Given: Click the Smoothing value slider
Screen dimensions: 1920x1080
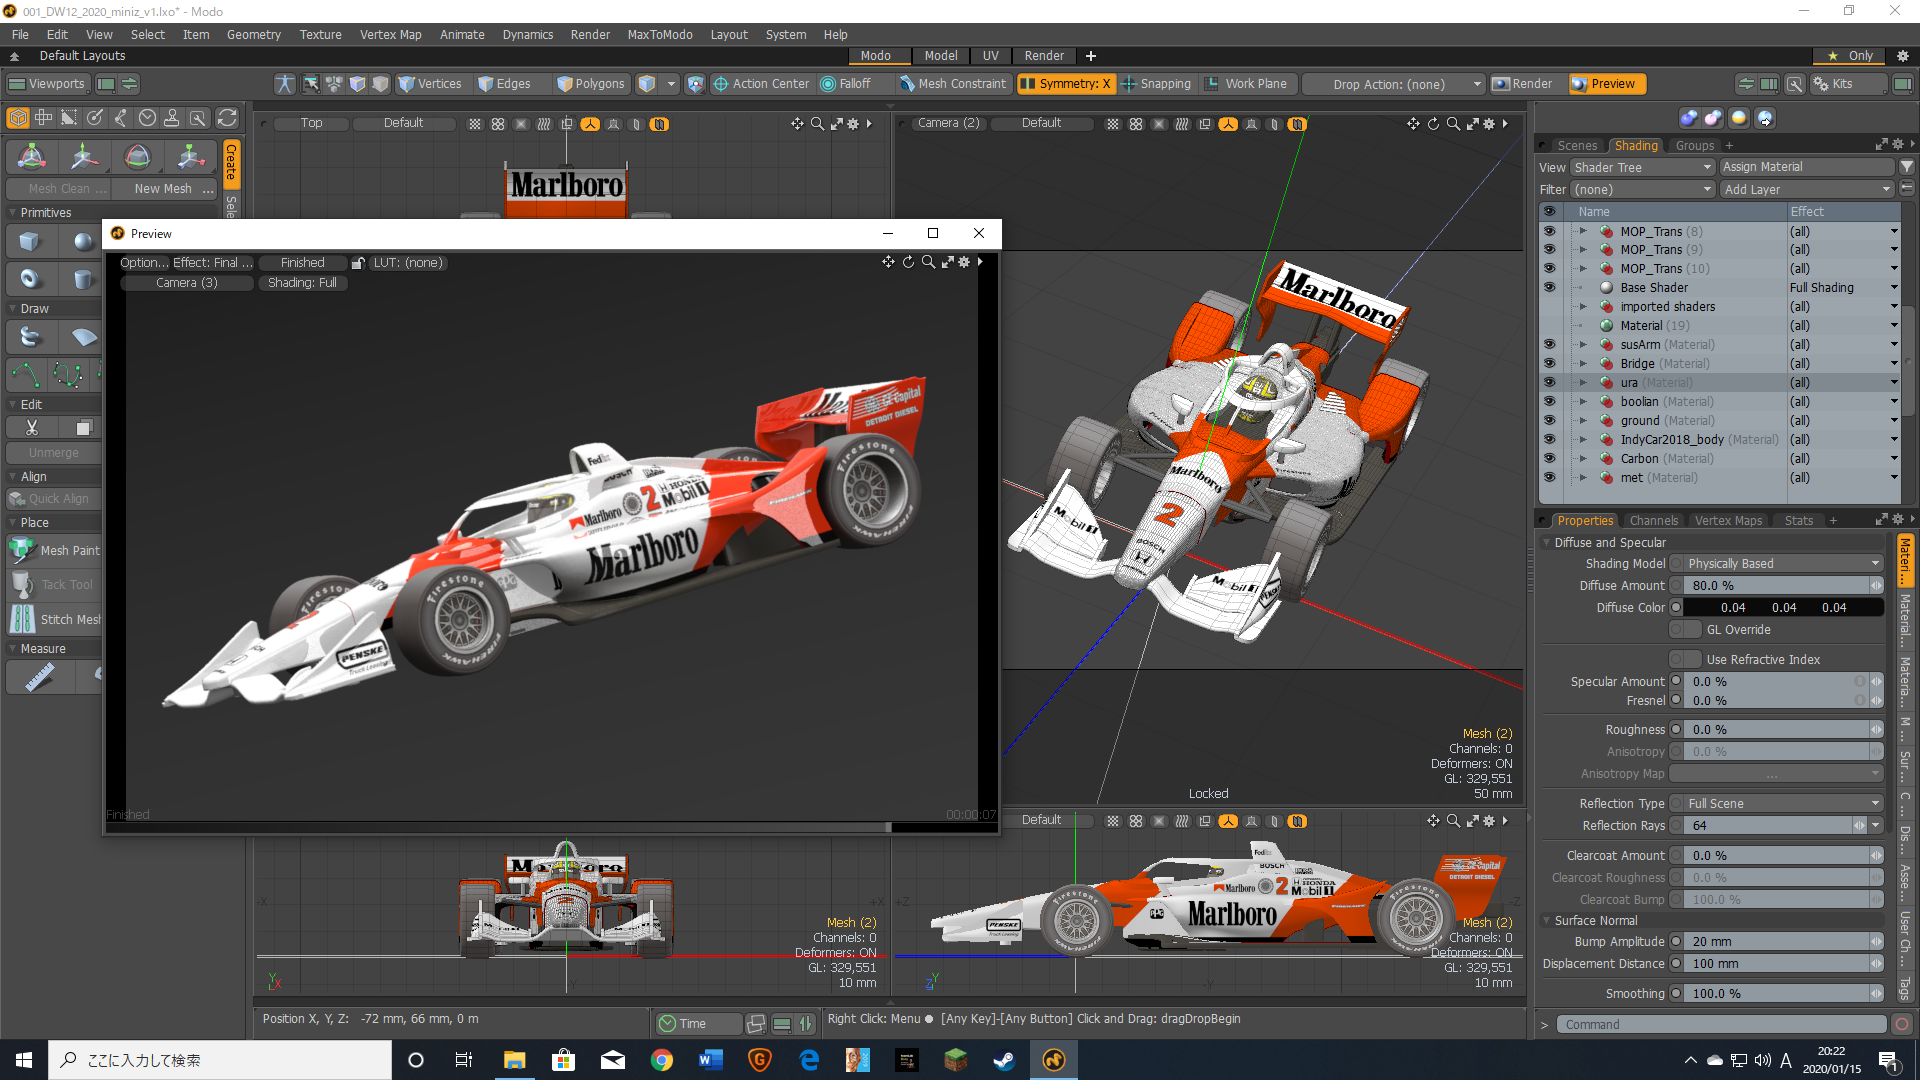Looking at the screenshot, I should (x=1778, y=994).
